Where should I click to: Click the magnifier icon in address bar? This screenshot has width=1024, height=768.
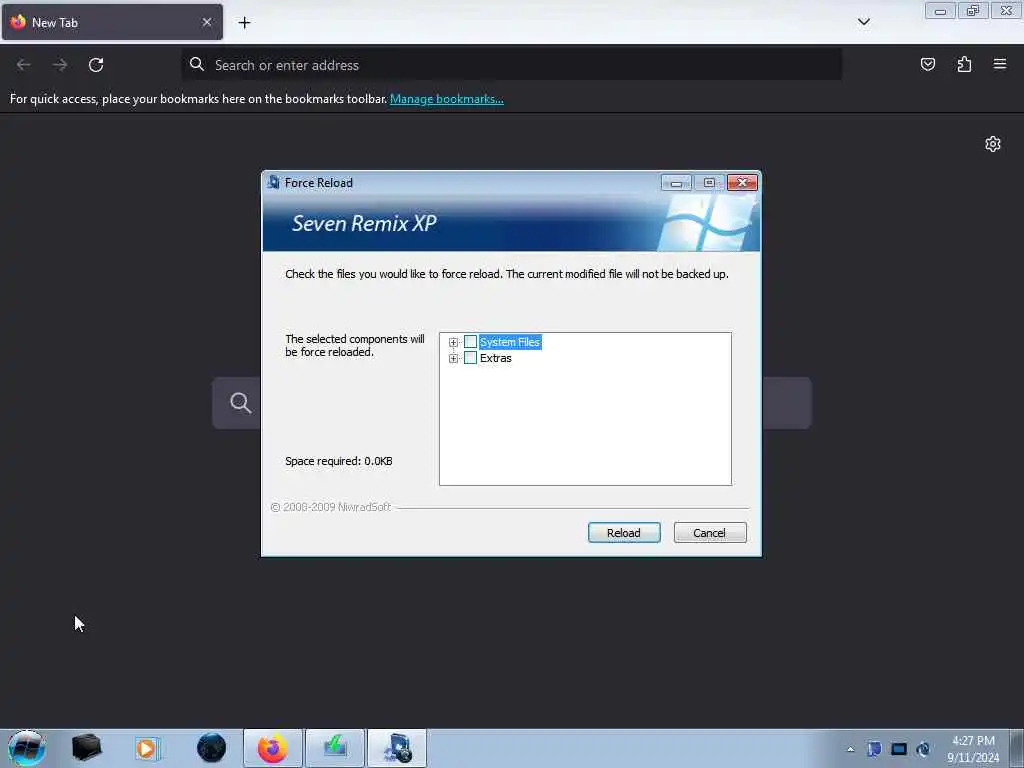click(x=197, y=64)
